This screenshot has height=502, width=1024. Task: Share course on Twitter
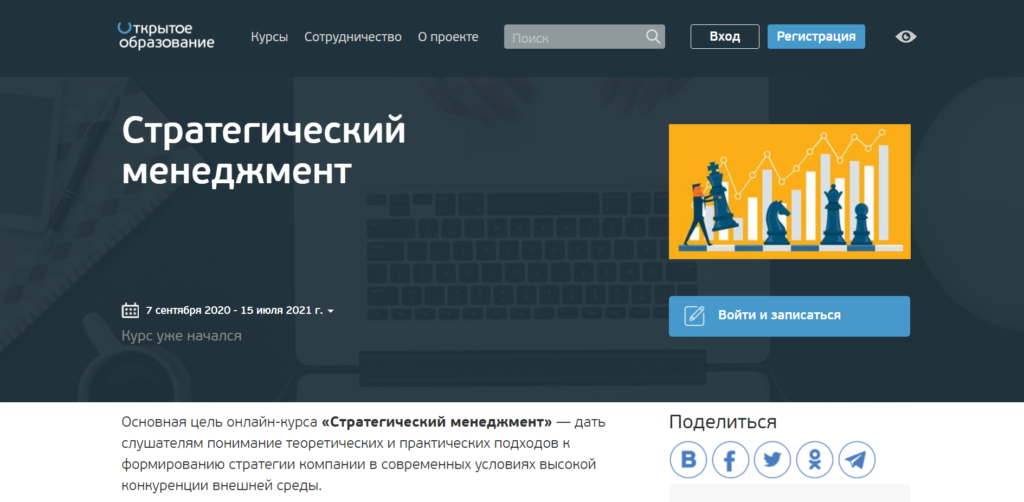coord(772,460)
